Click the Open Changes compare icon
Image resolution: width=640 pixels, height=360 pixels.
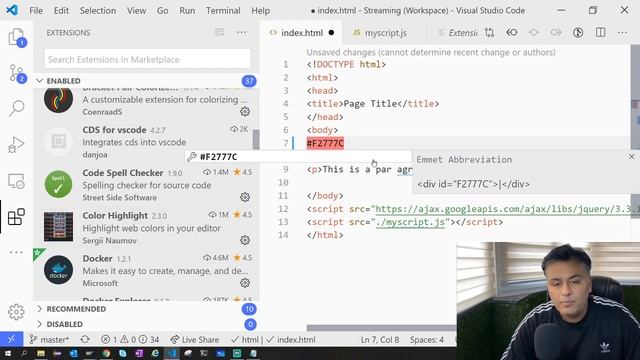pos(489,33)
